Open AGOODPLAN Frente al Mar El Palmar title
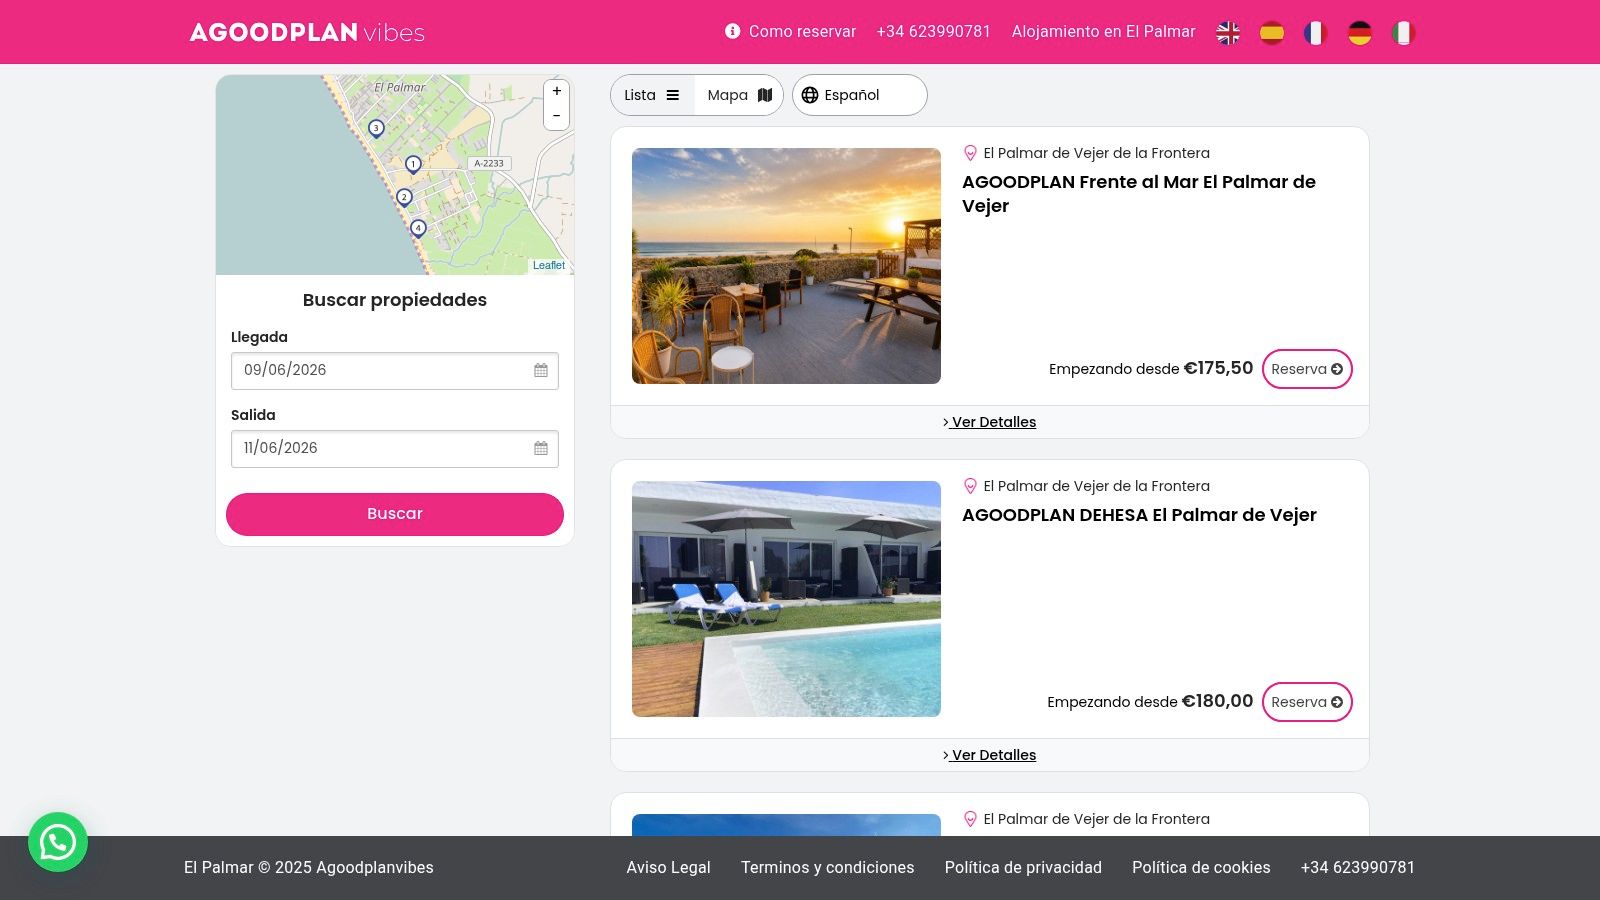 [x=1139, y=194]
